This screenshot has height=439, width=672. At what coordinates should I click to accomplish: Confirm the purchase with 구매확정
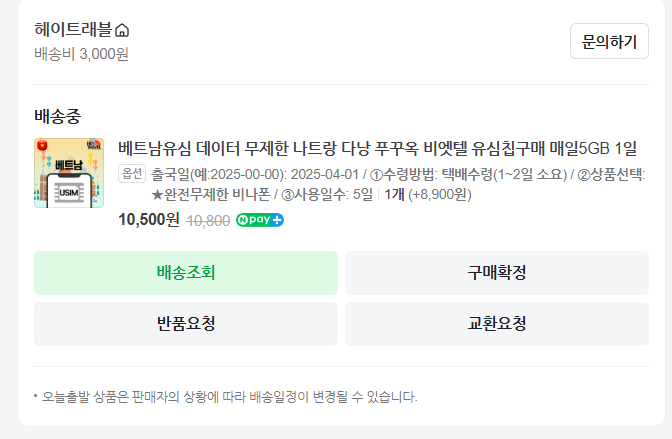[497, 273]
